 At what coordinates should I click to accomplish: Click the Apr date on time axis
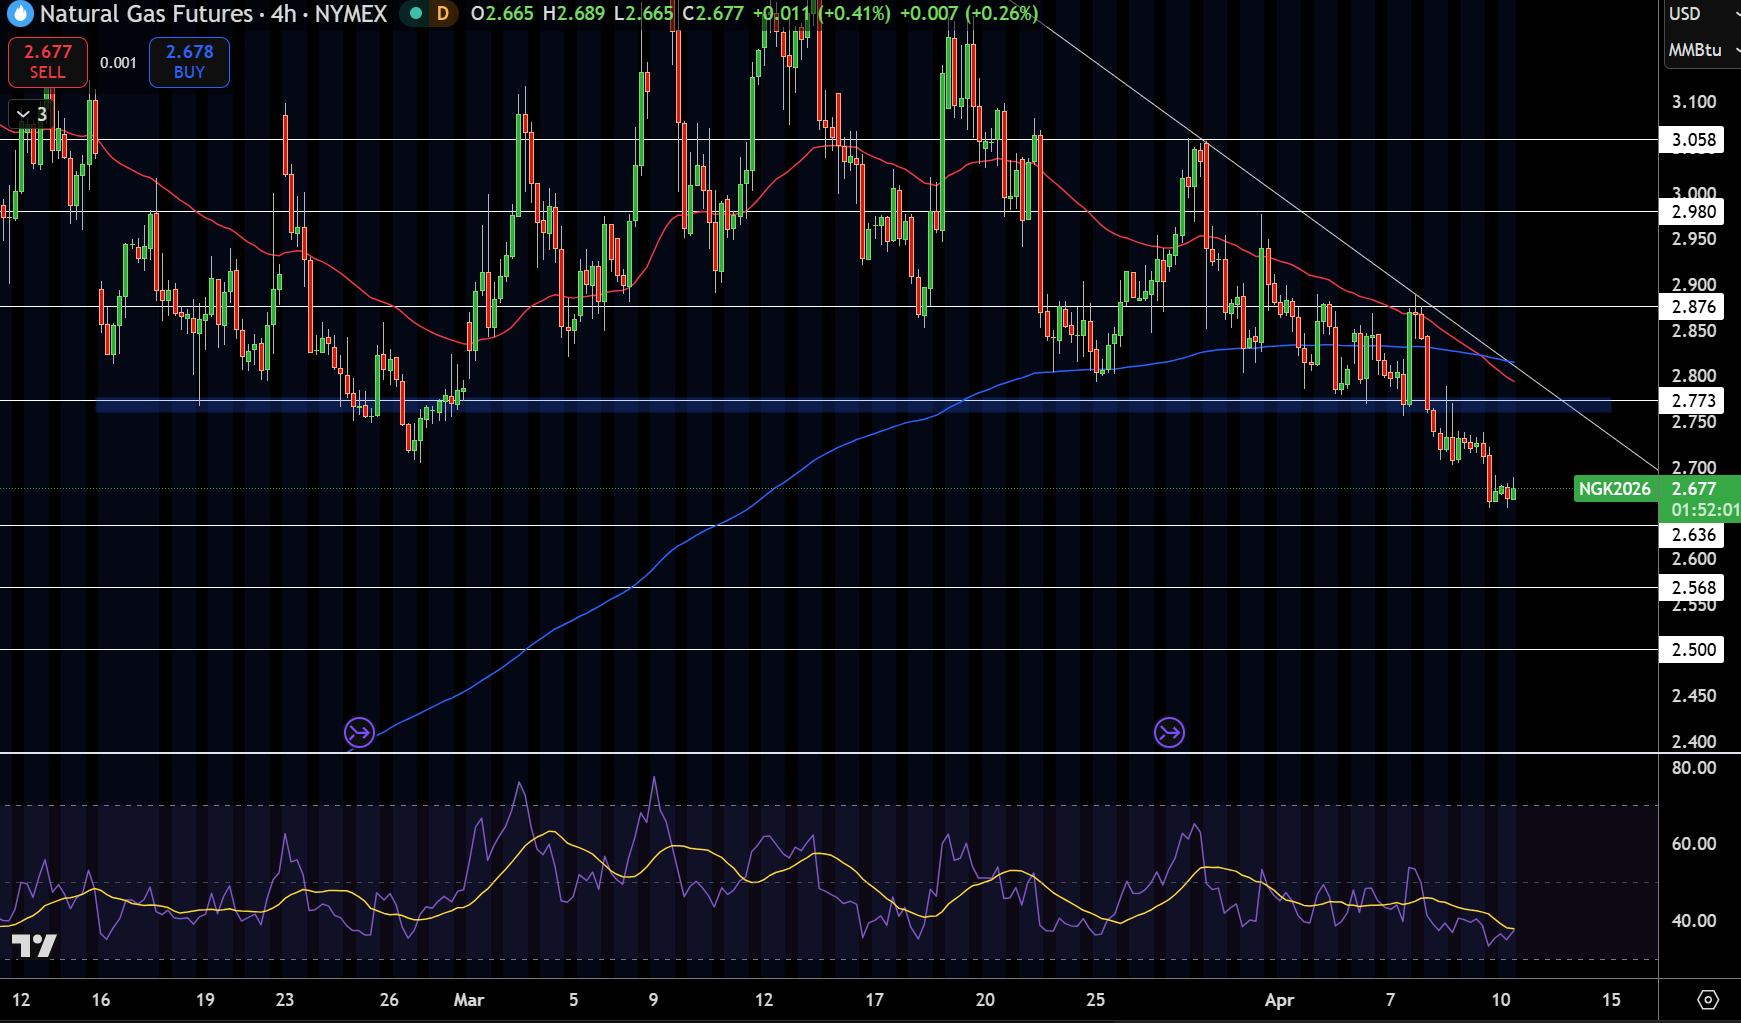1279,1000
